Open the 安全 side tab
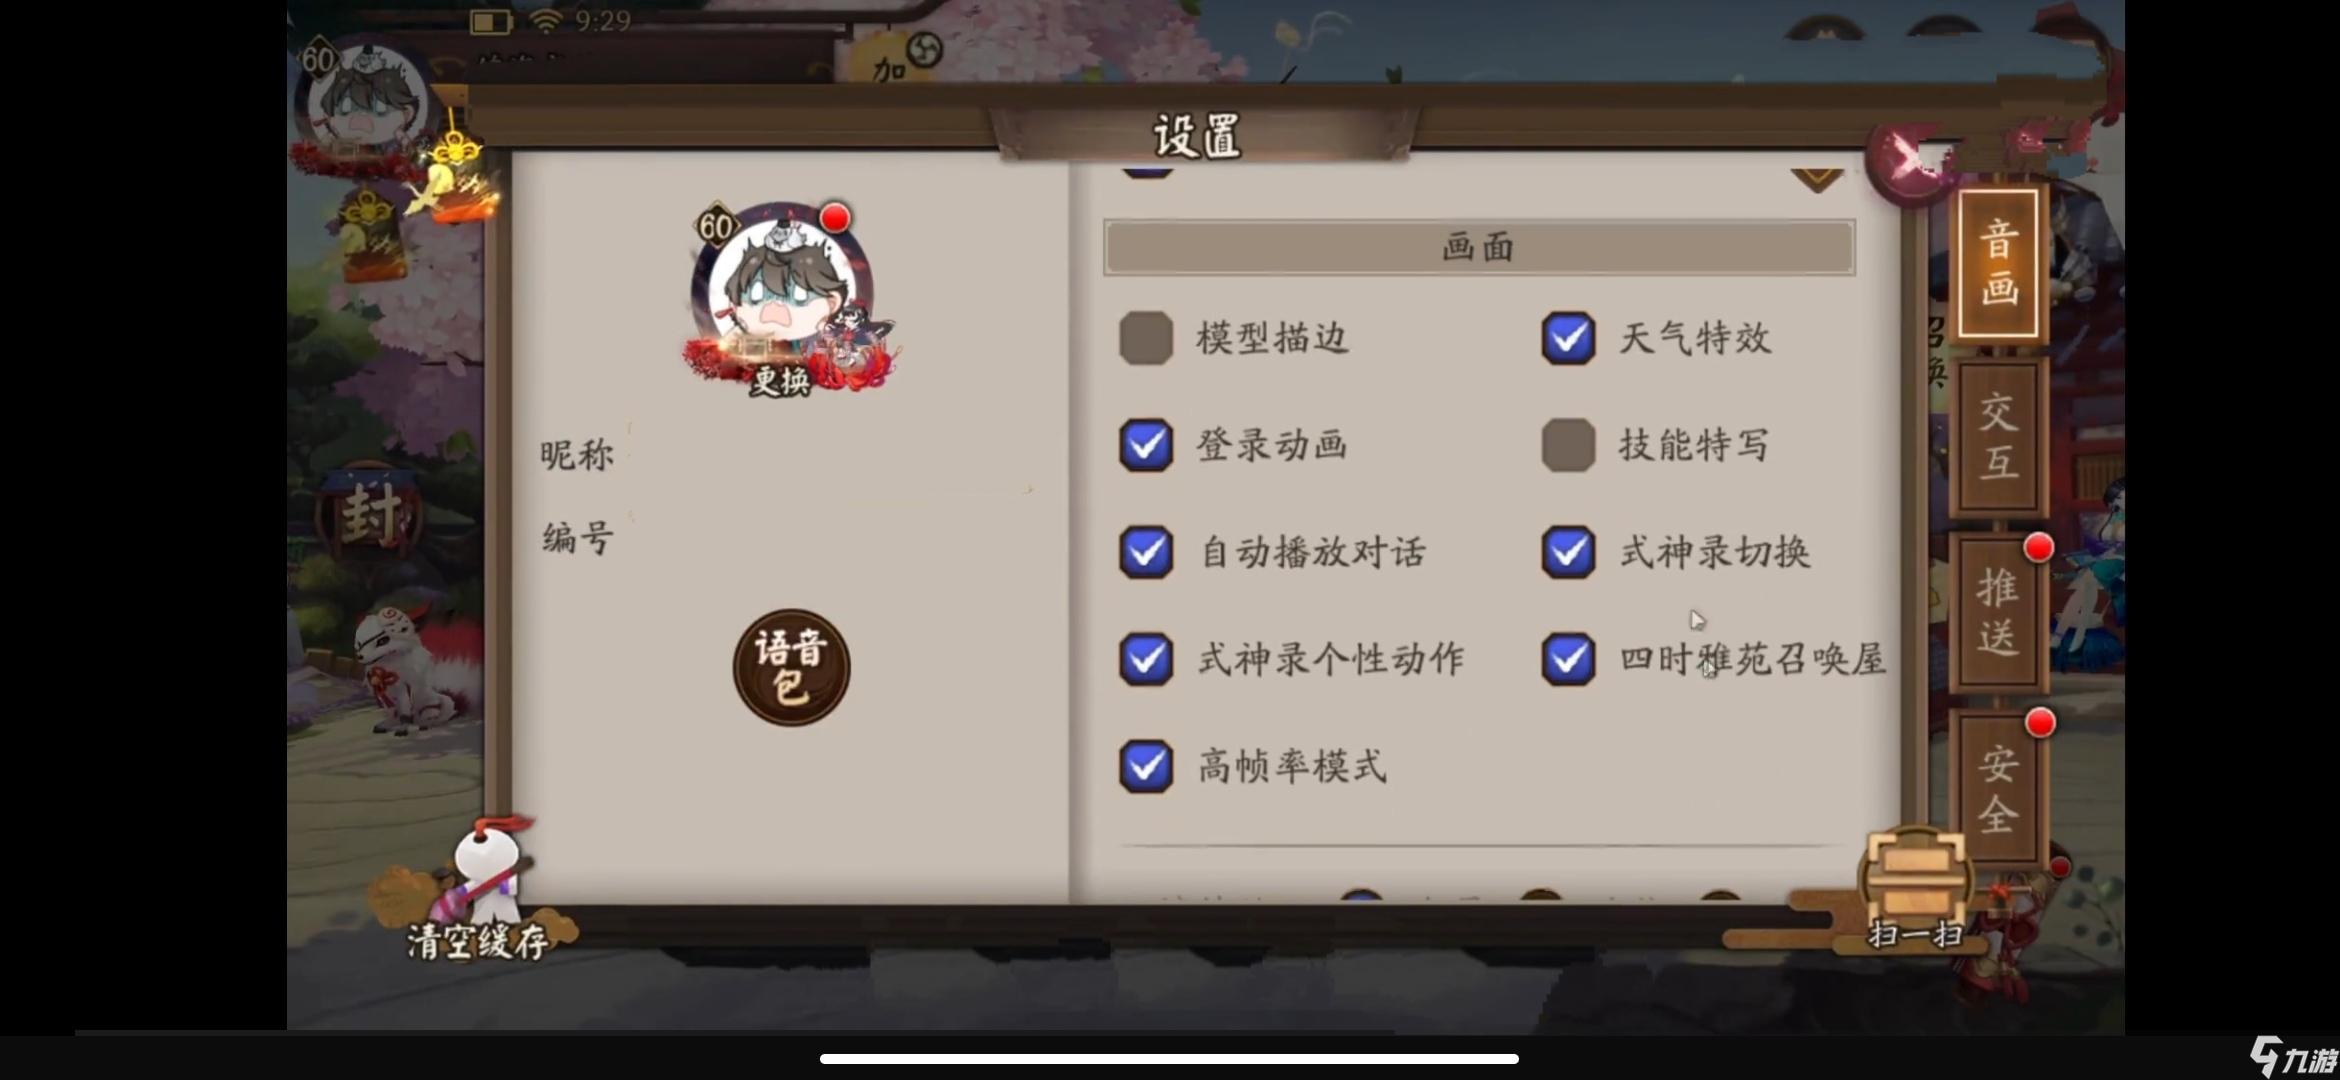Image resolution: width=2340 pixels, height=1080 pixels. (1998, 788)
